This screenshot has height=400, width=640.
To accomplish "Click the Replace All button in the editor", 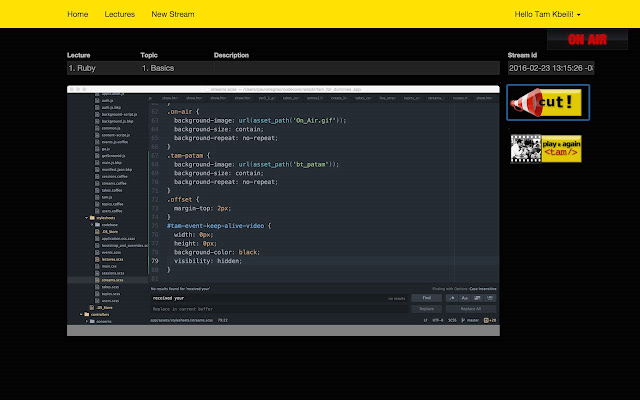I will tap(471, 309).
